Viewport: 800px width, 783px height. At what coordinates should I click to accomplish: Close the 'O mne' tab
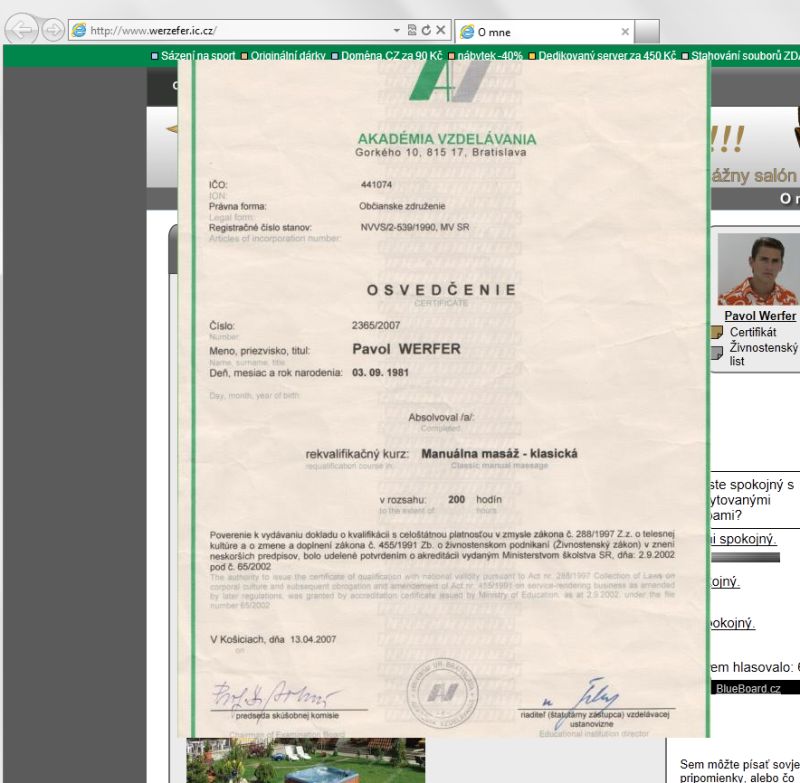coord(625,32)
